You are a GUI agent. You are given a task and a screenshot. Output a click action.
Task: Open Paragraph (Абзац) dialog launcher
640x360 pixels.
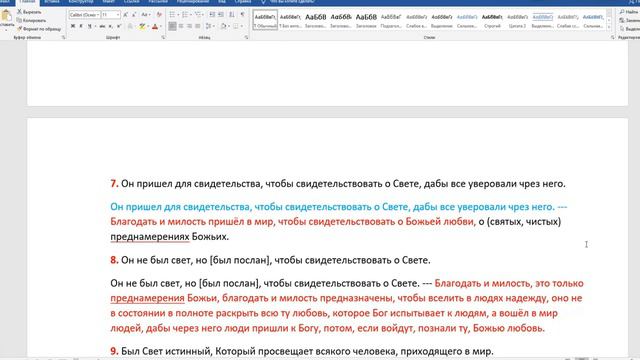[247, 38]
